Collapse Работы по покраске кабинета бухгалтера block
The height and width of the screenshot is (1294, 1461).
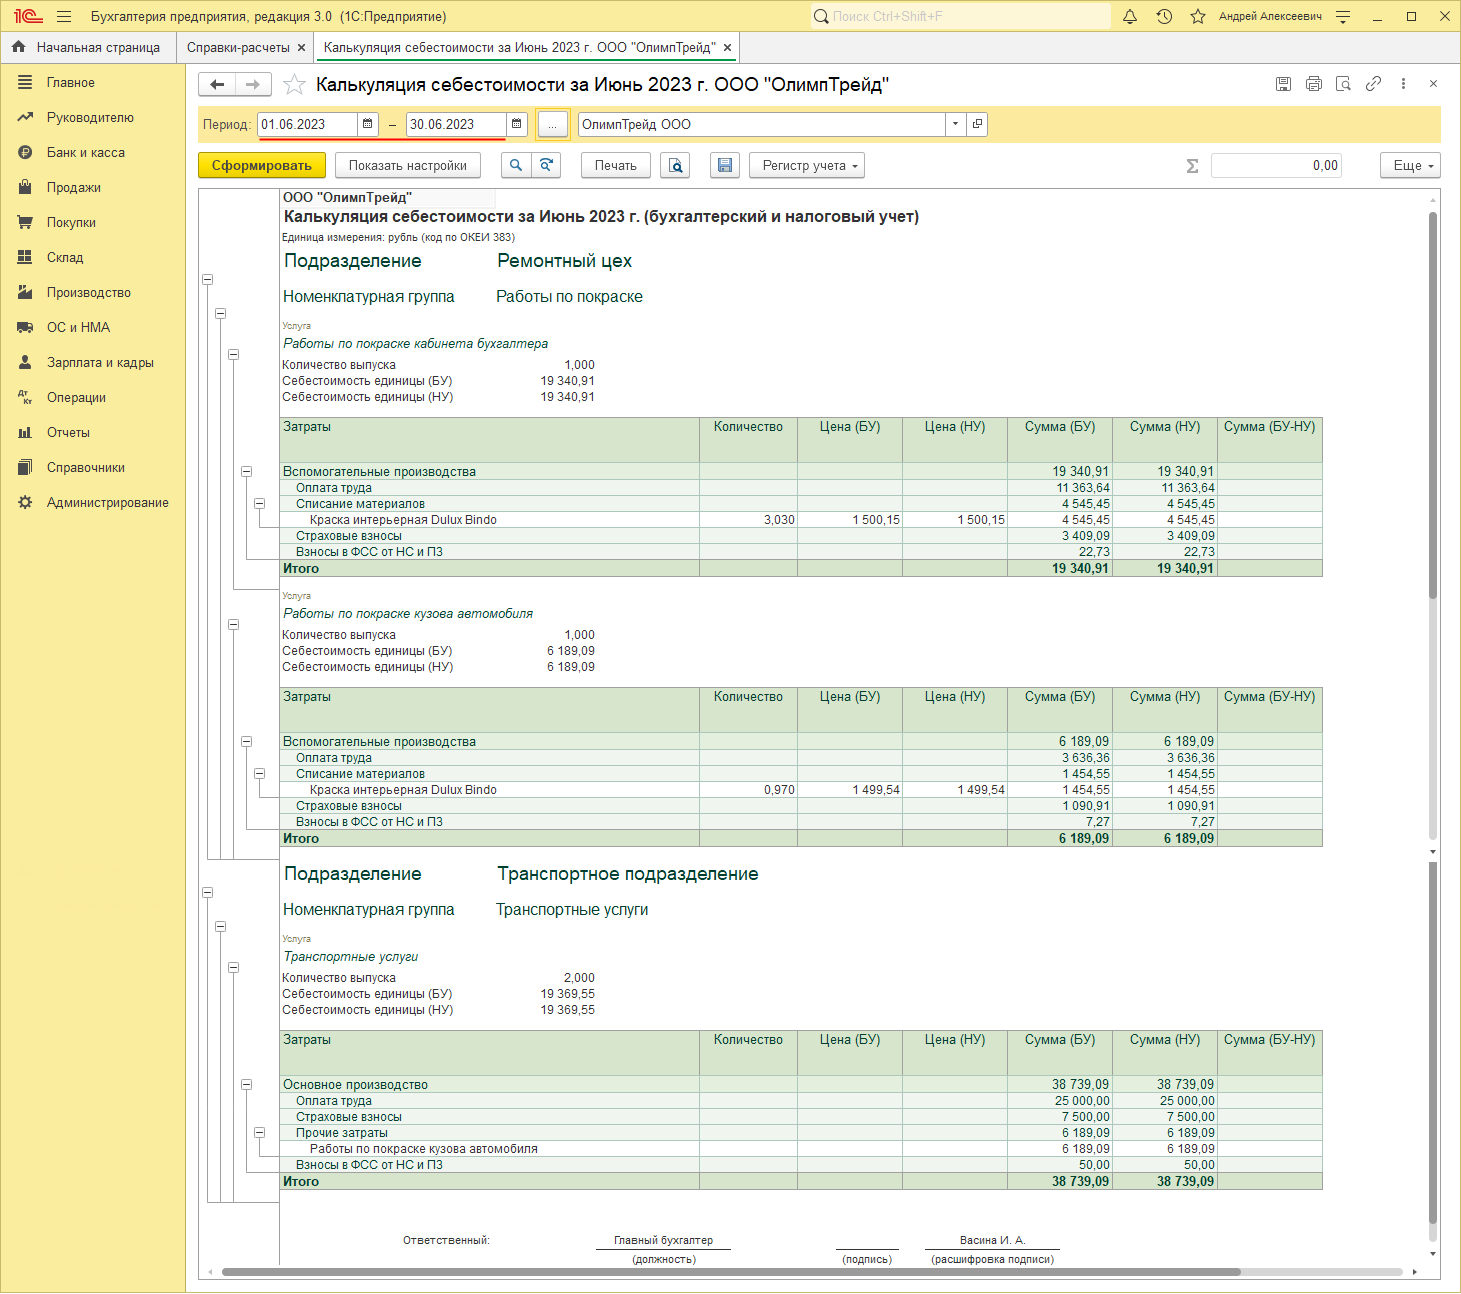click(x=234, y=355)
